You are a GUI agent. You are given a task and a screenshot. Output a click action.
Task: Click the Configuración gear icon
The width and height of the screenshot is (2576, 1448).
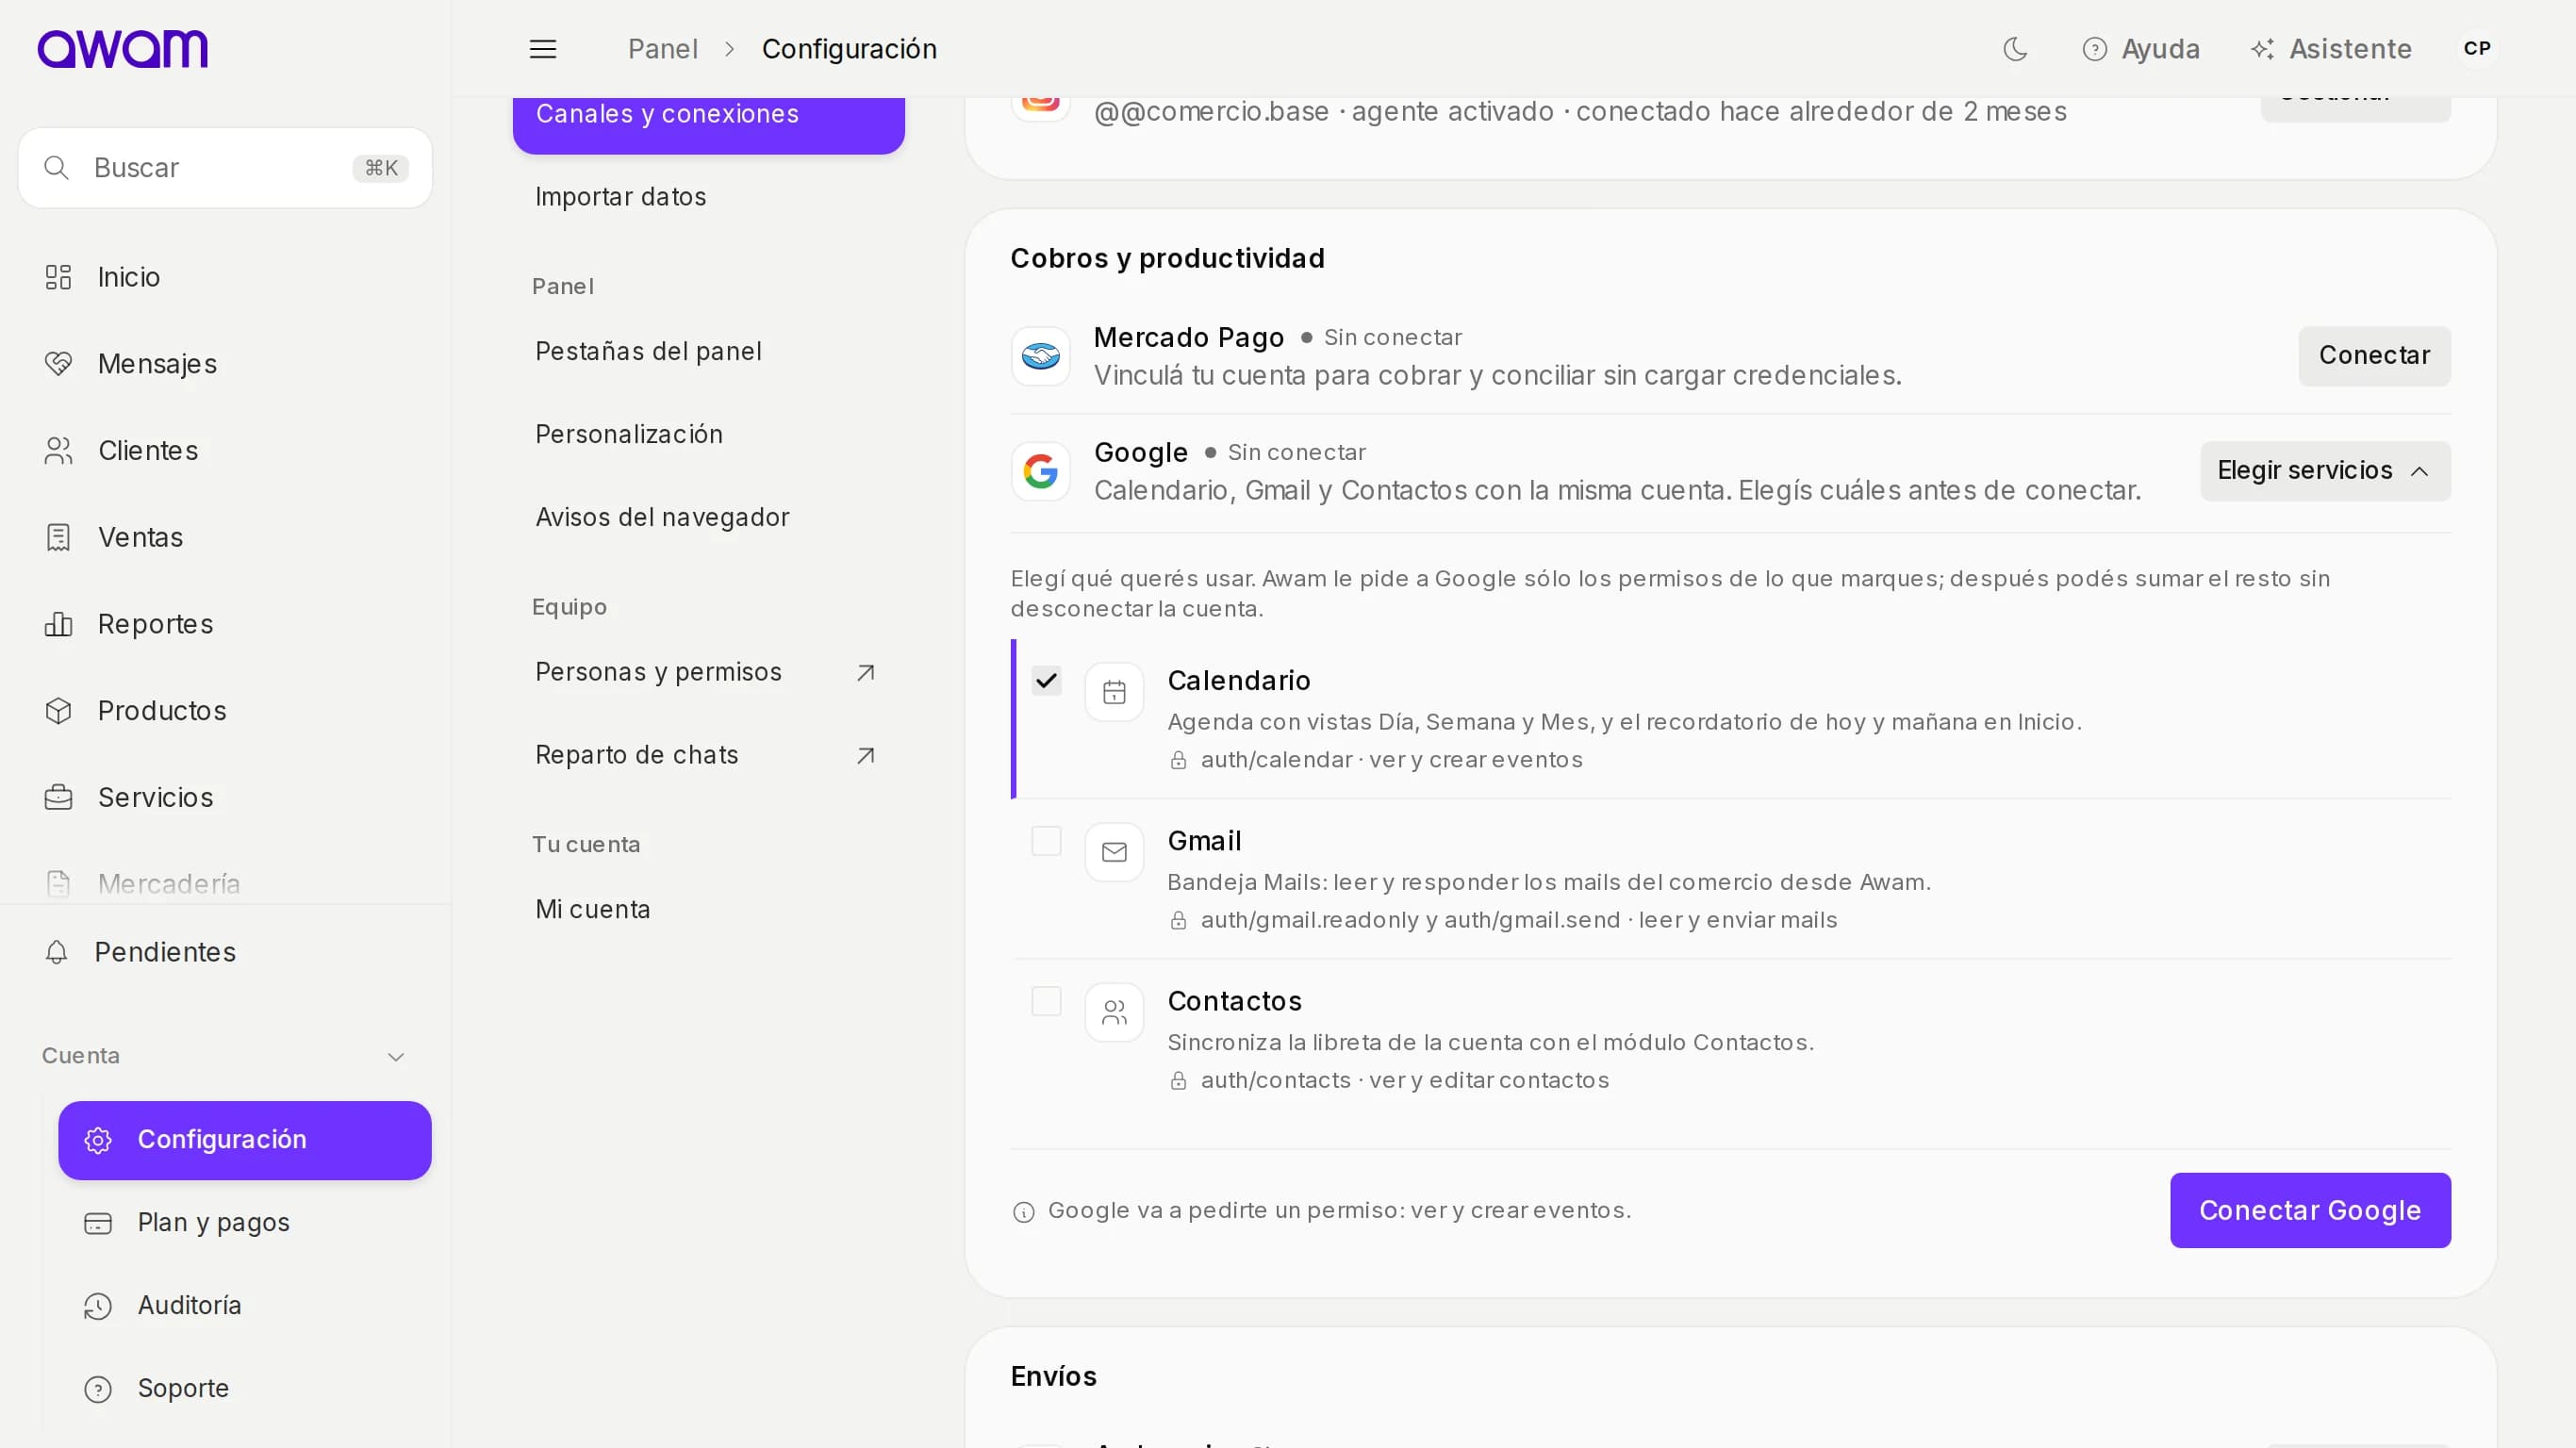click(x=98, y=1139)
